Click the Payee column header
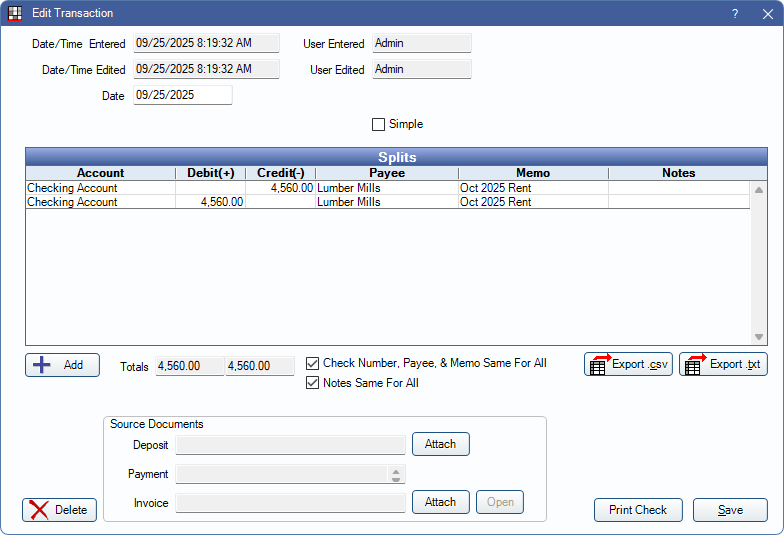This screenshot has width=784, height=535. [386, 173]
